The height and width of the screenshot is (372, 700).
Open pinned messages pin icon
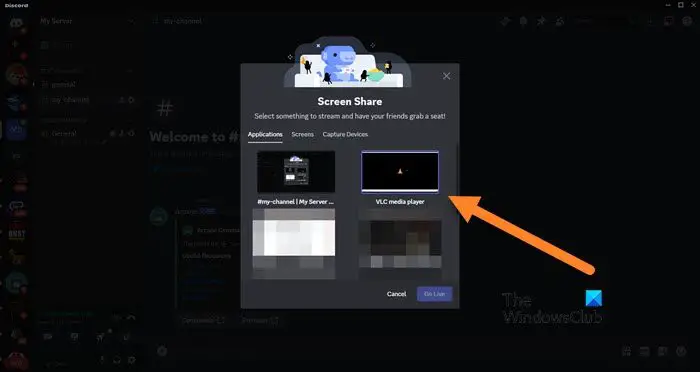pos(541,21)
